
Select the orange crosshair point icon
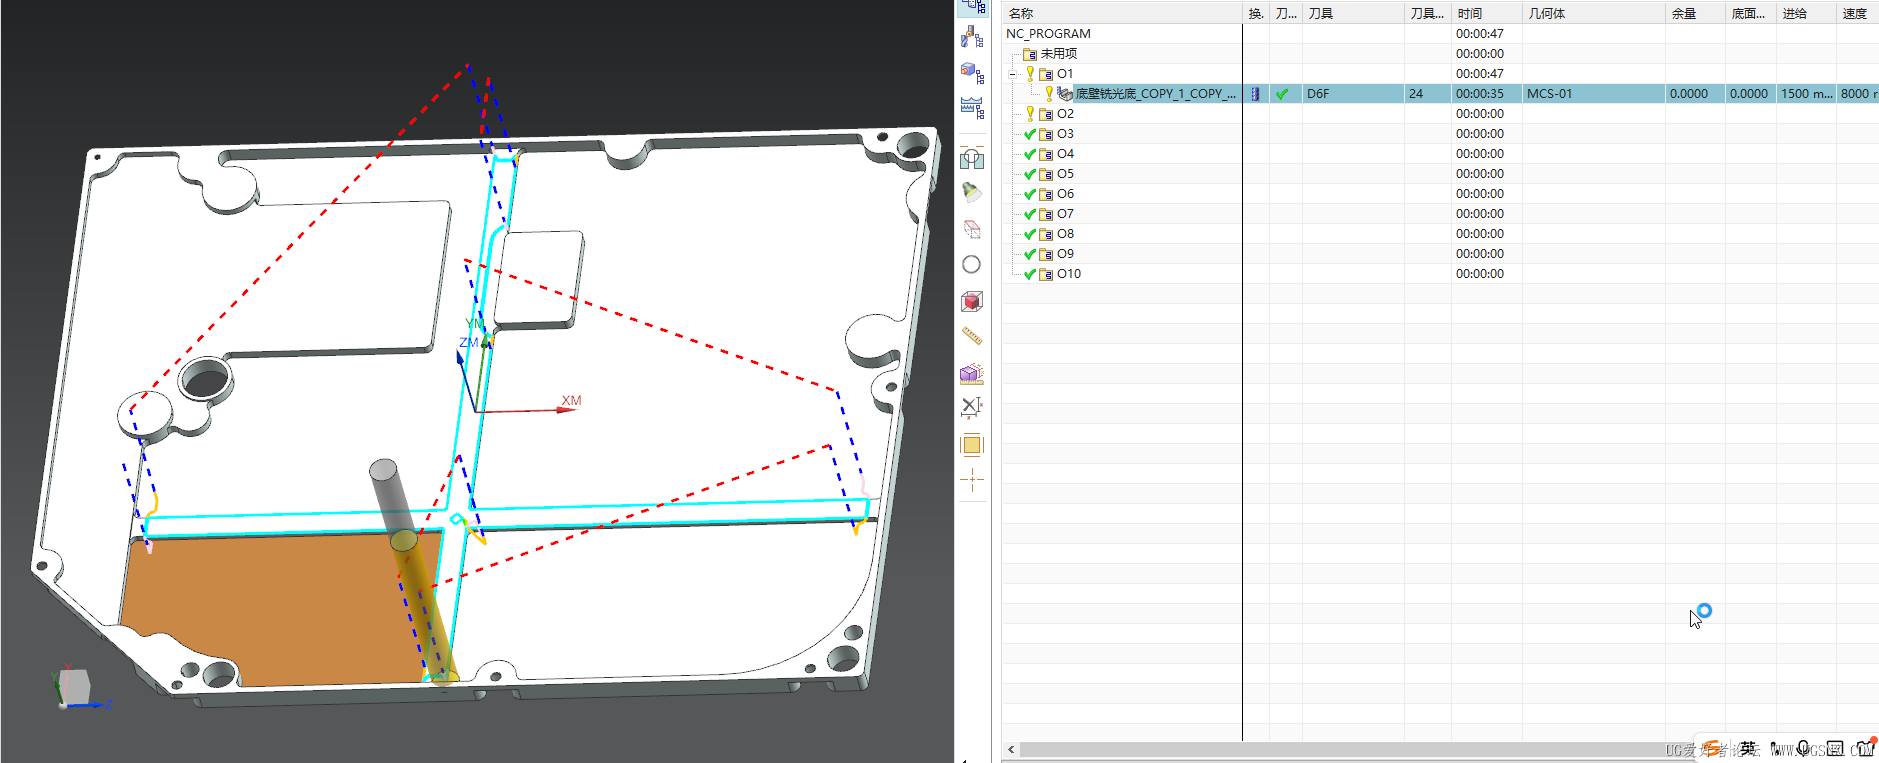pos(971,481)
